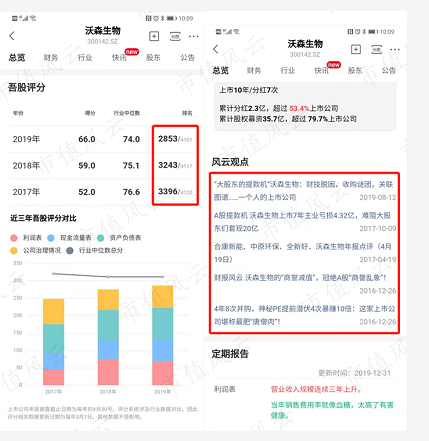
Task: Toggle 现金流量表 legend swatch
Action: [x=51, y=238]
